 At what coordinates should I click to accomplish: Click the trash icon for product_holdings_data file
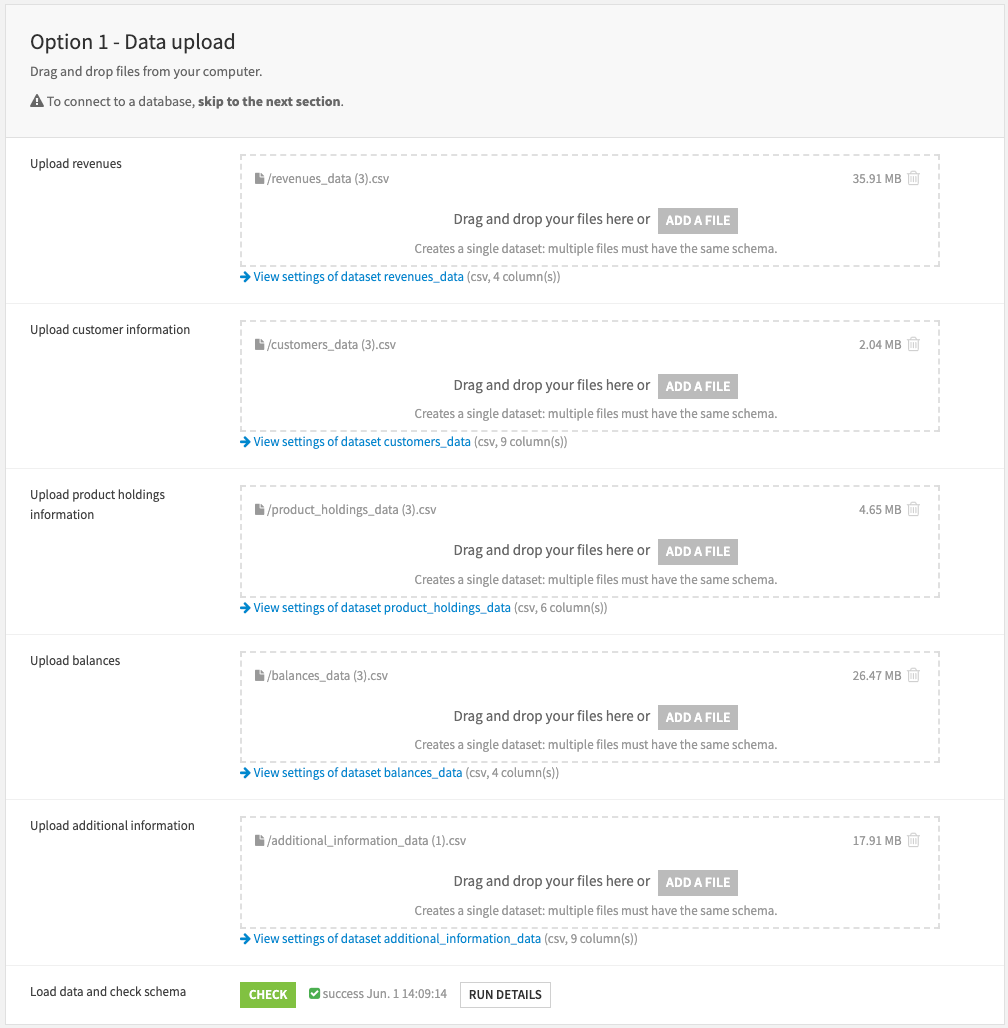[913, 509]
